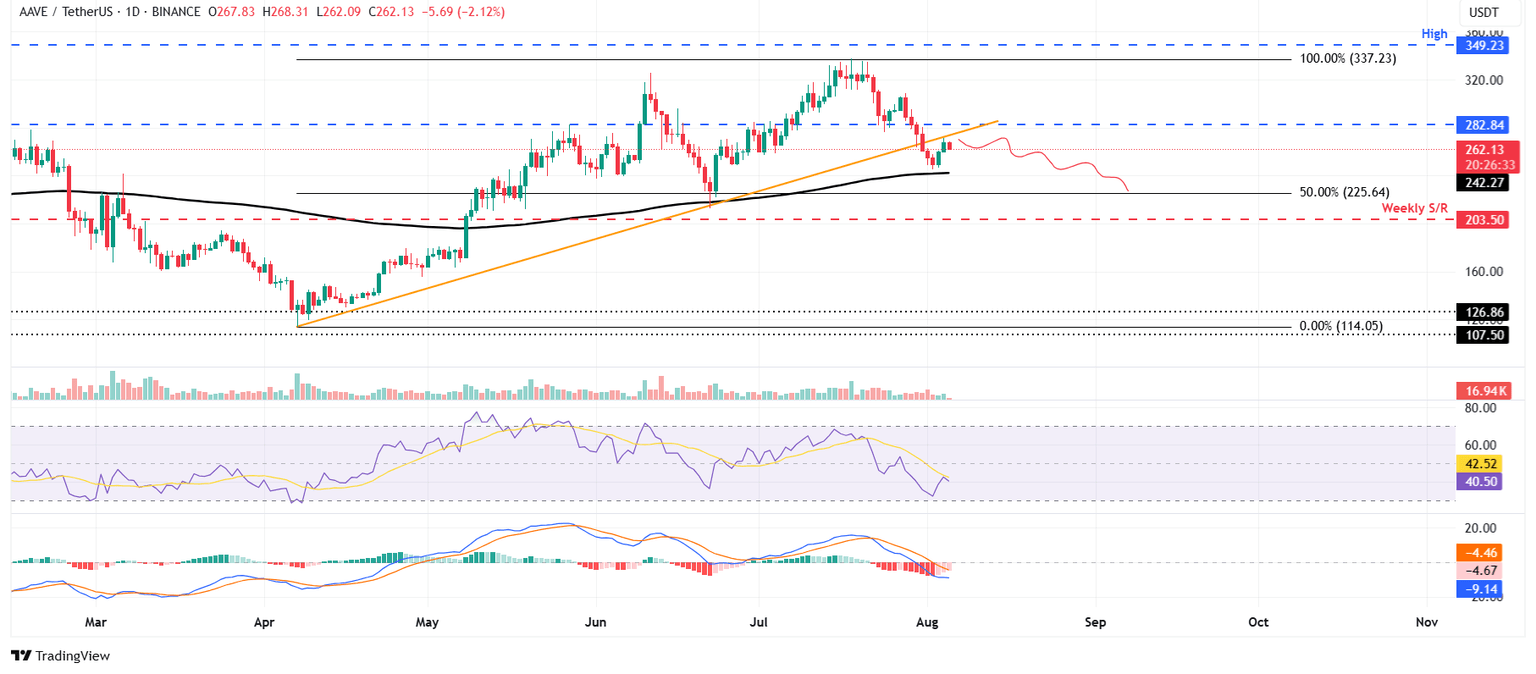
Task: Click the TradingView logo
Action: point(60,656)
